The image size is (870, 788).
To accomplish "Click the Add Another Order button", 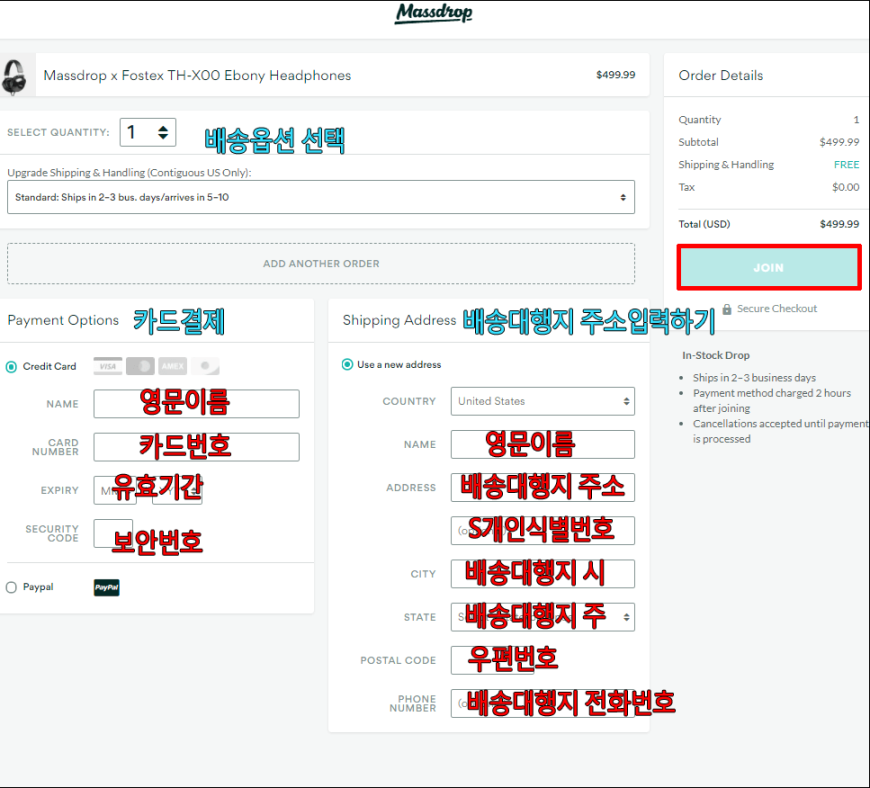I will click(321, 264).
